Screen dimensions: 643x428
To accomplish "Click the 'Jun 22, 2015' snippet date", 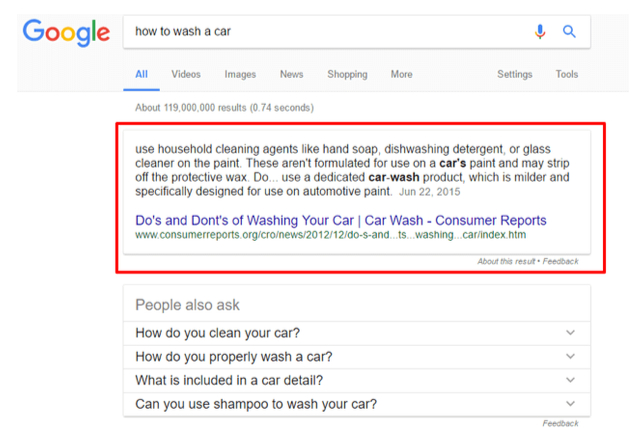I will (x=430, y=192).
